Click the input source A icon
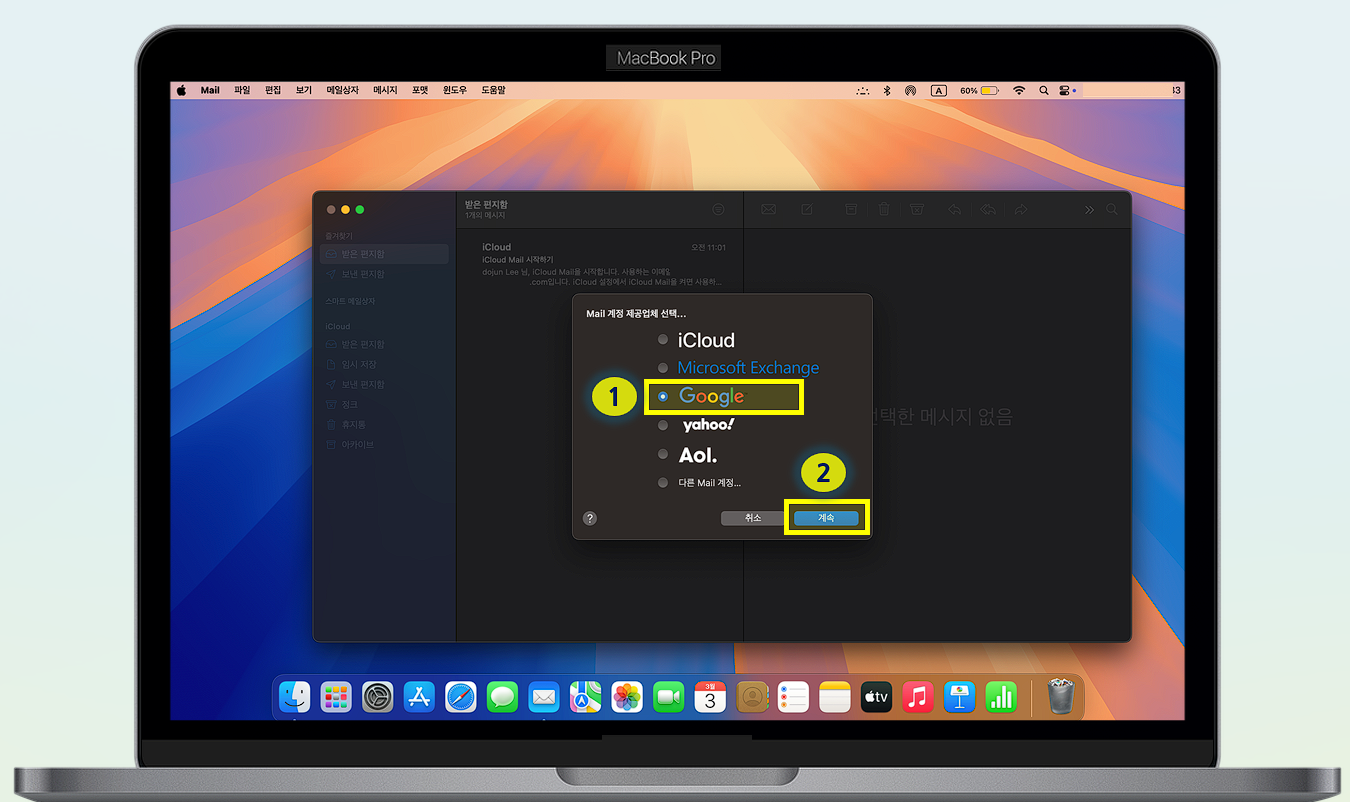 (x=939, y=90)
